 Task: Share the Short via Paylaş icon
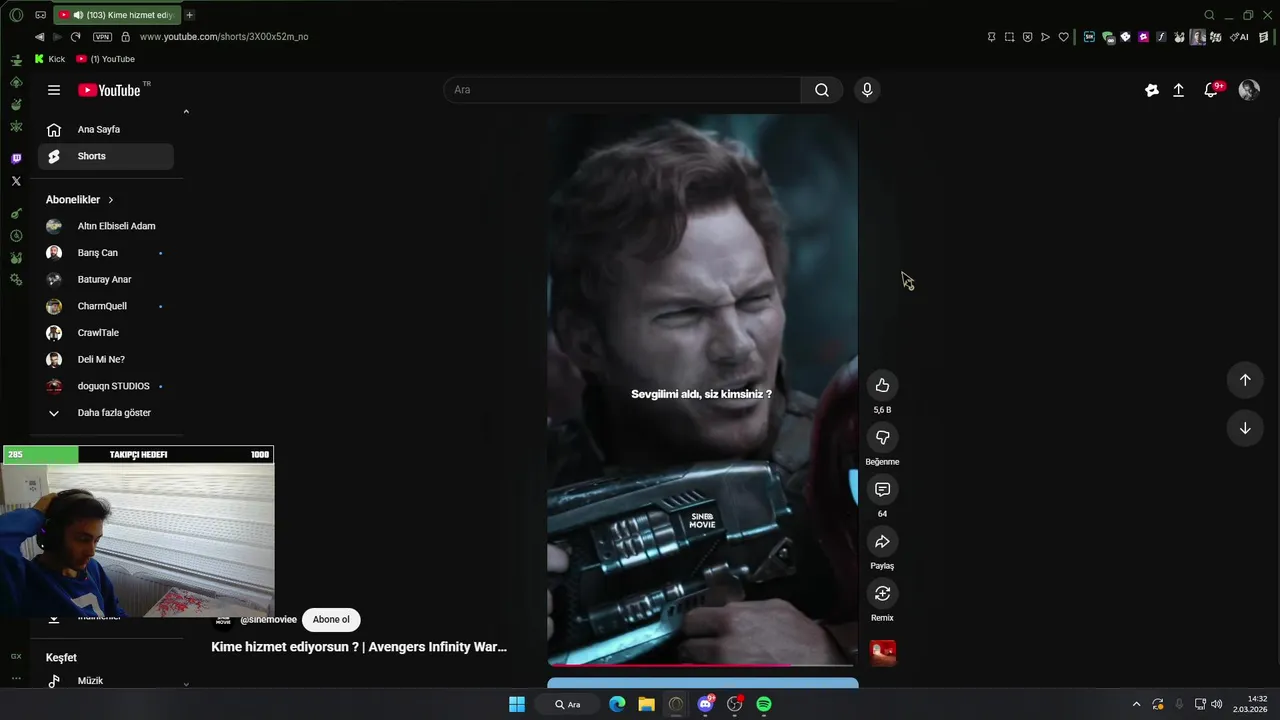[x=882, y=541]
